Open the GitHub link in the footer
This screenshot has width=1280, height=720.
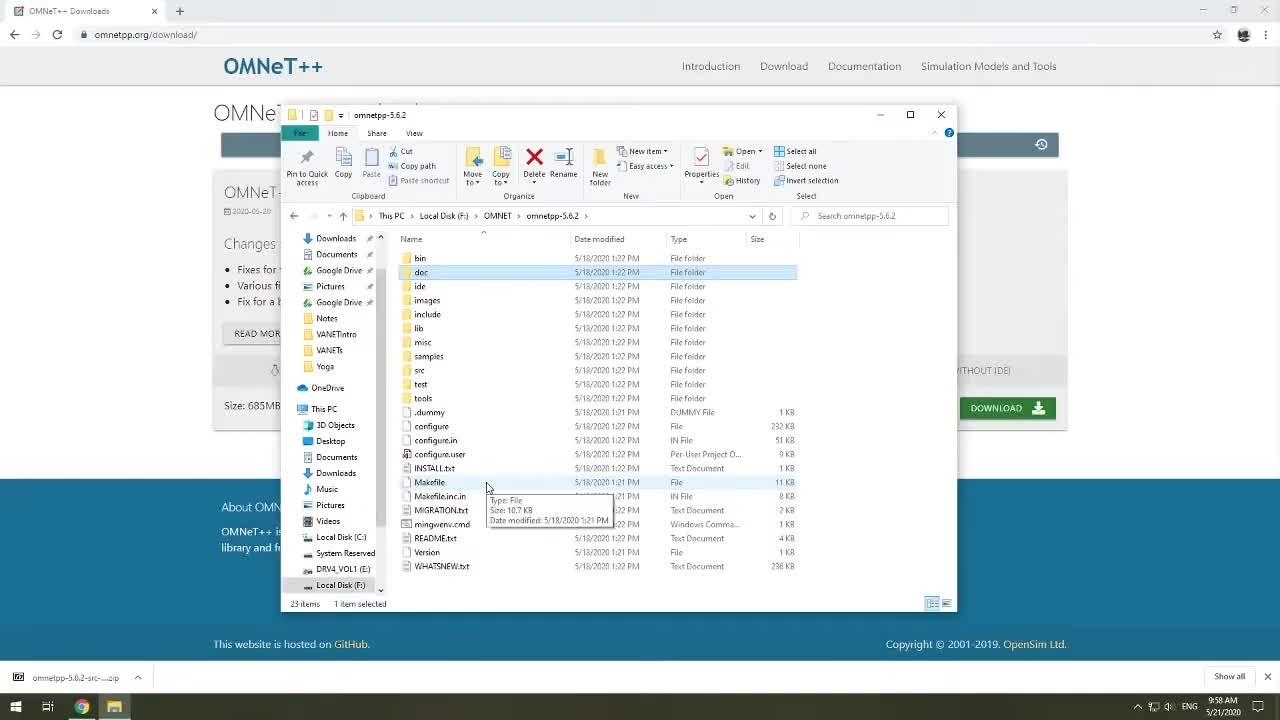click(350, 644)
